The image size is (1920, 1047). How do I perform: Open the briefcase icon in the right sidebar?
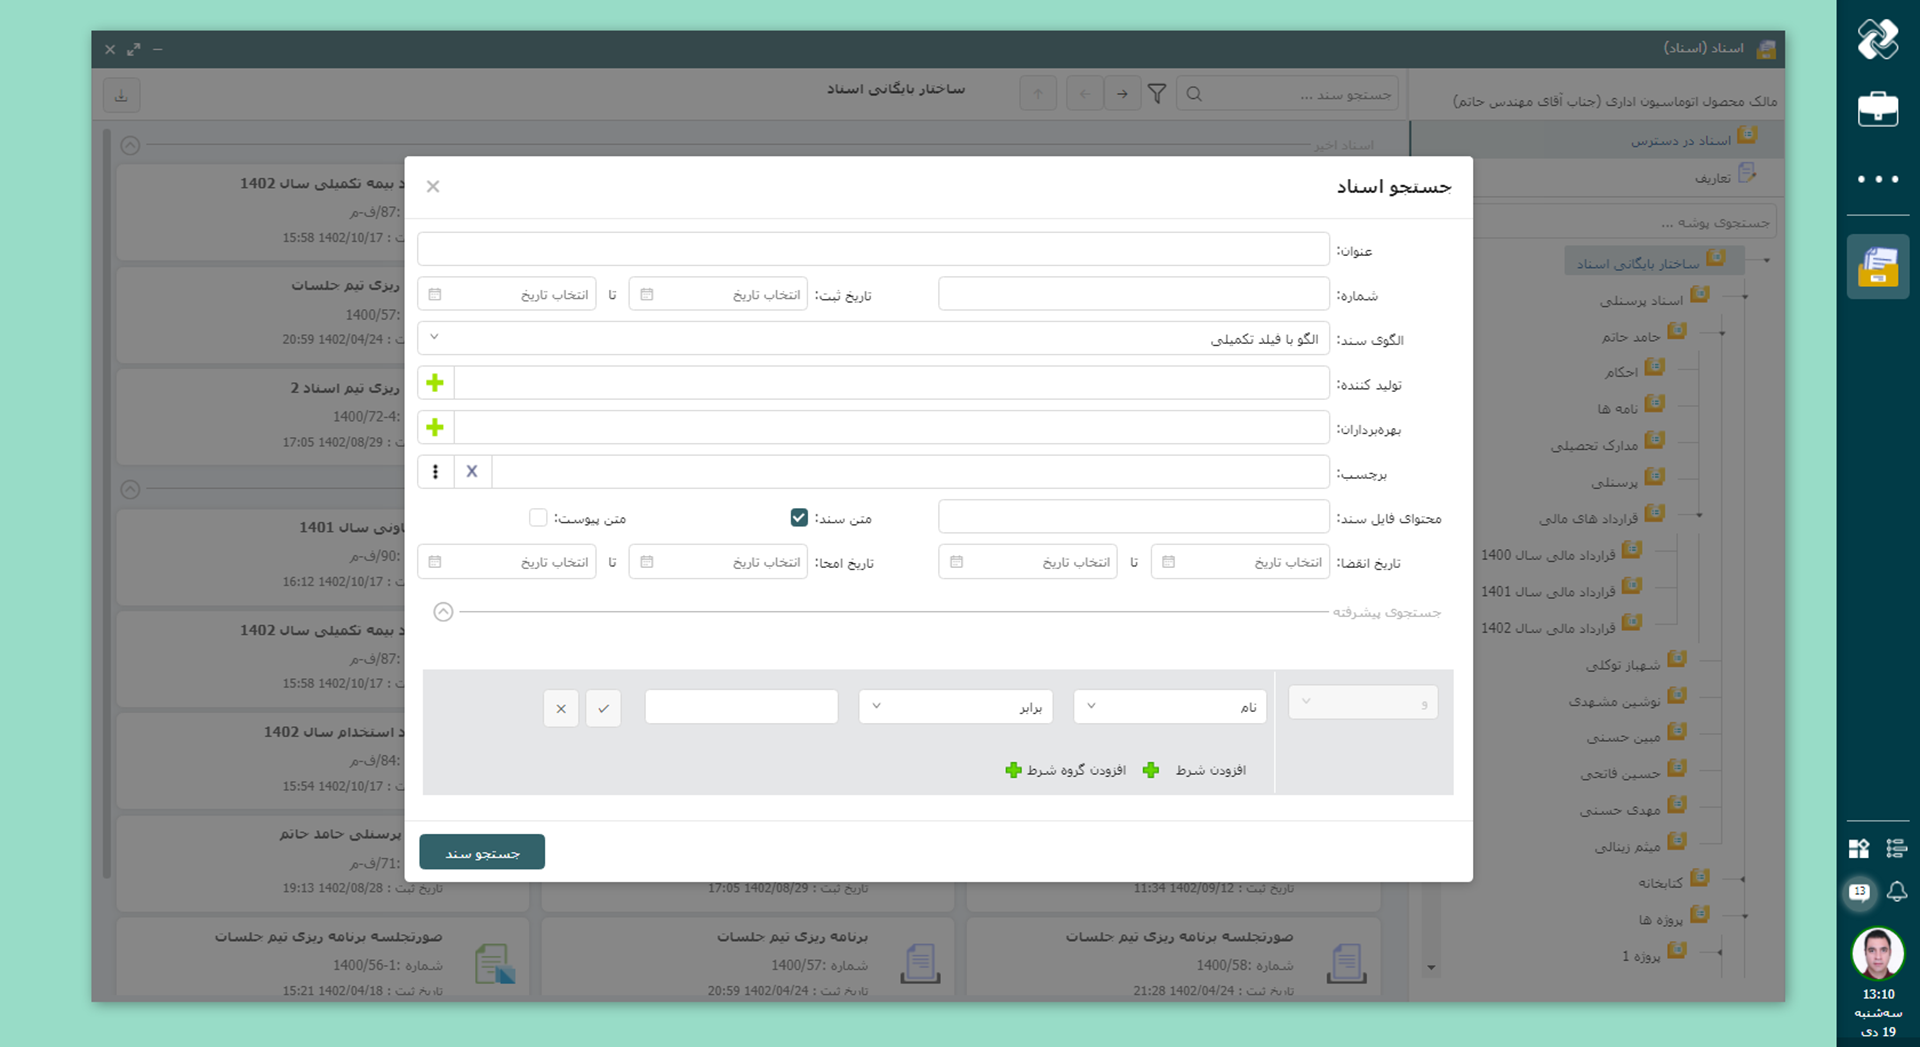(x=1877, y=109)
